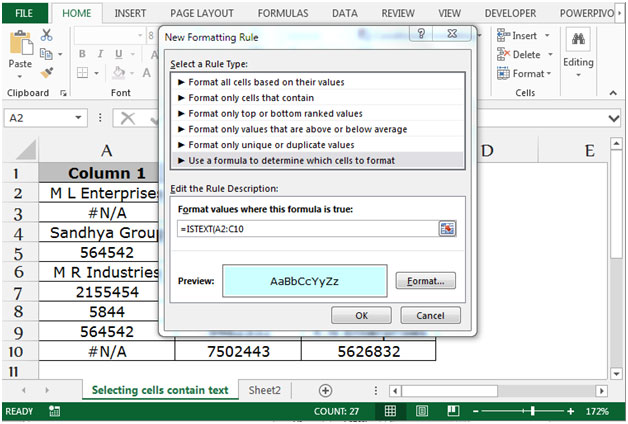Switch to the INSERT tab
Image resolution: width=628 pixels, height=424 pixels.
coord(130,13)
